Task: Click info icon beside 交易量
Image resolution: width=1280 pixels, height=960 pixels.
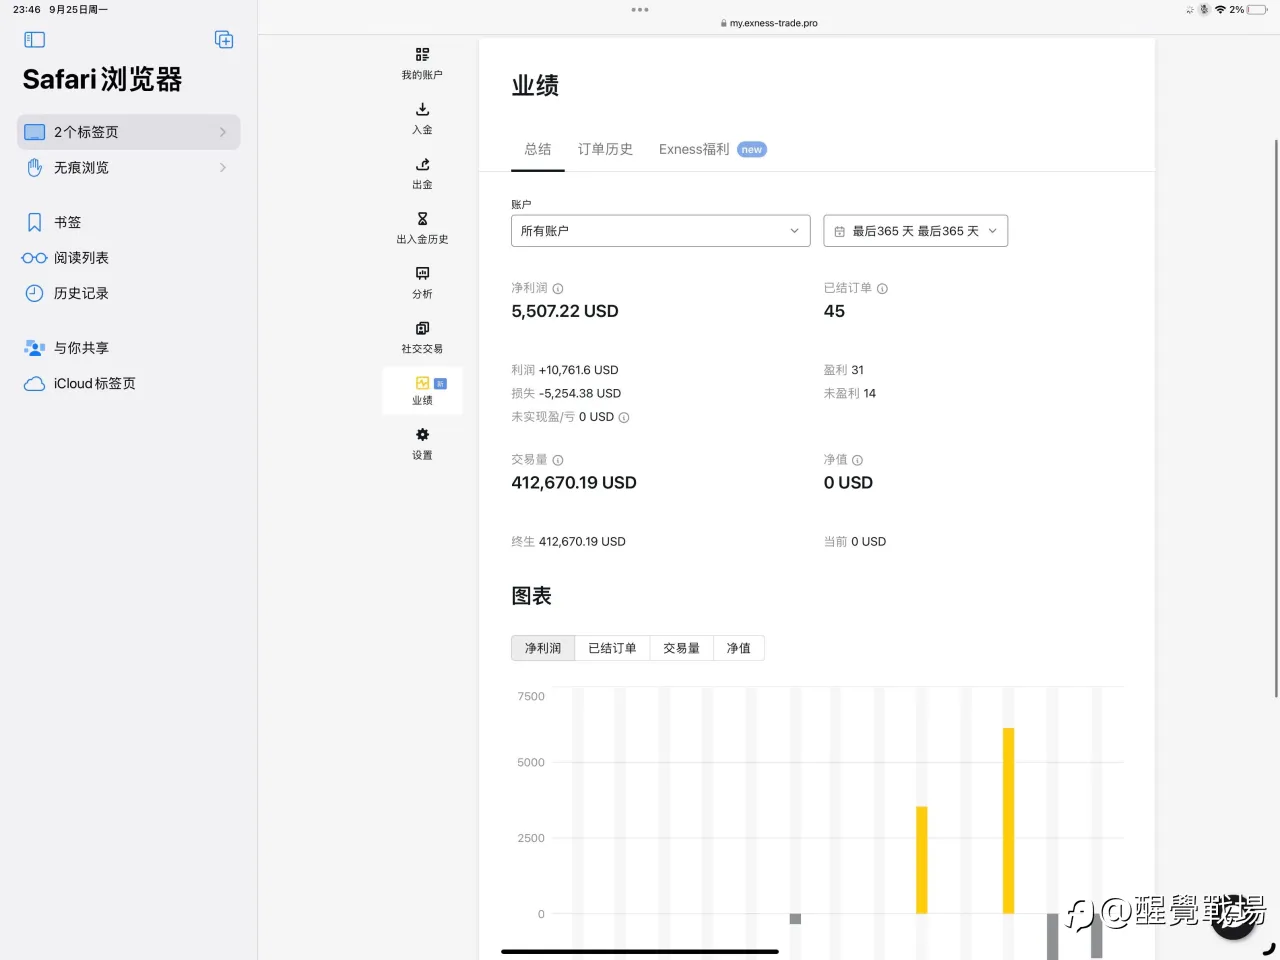Action: coord(558,461)
